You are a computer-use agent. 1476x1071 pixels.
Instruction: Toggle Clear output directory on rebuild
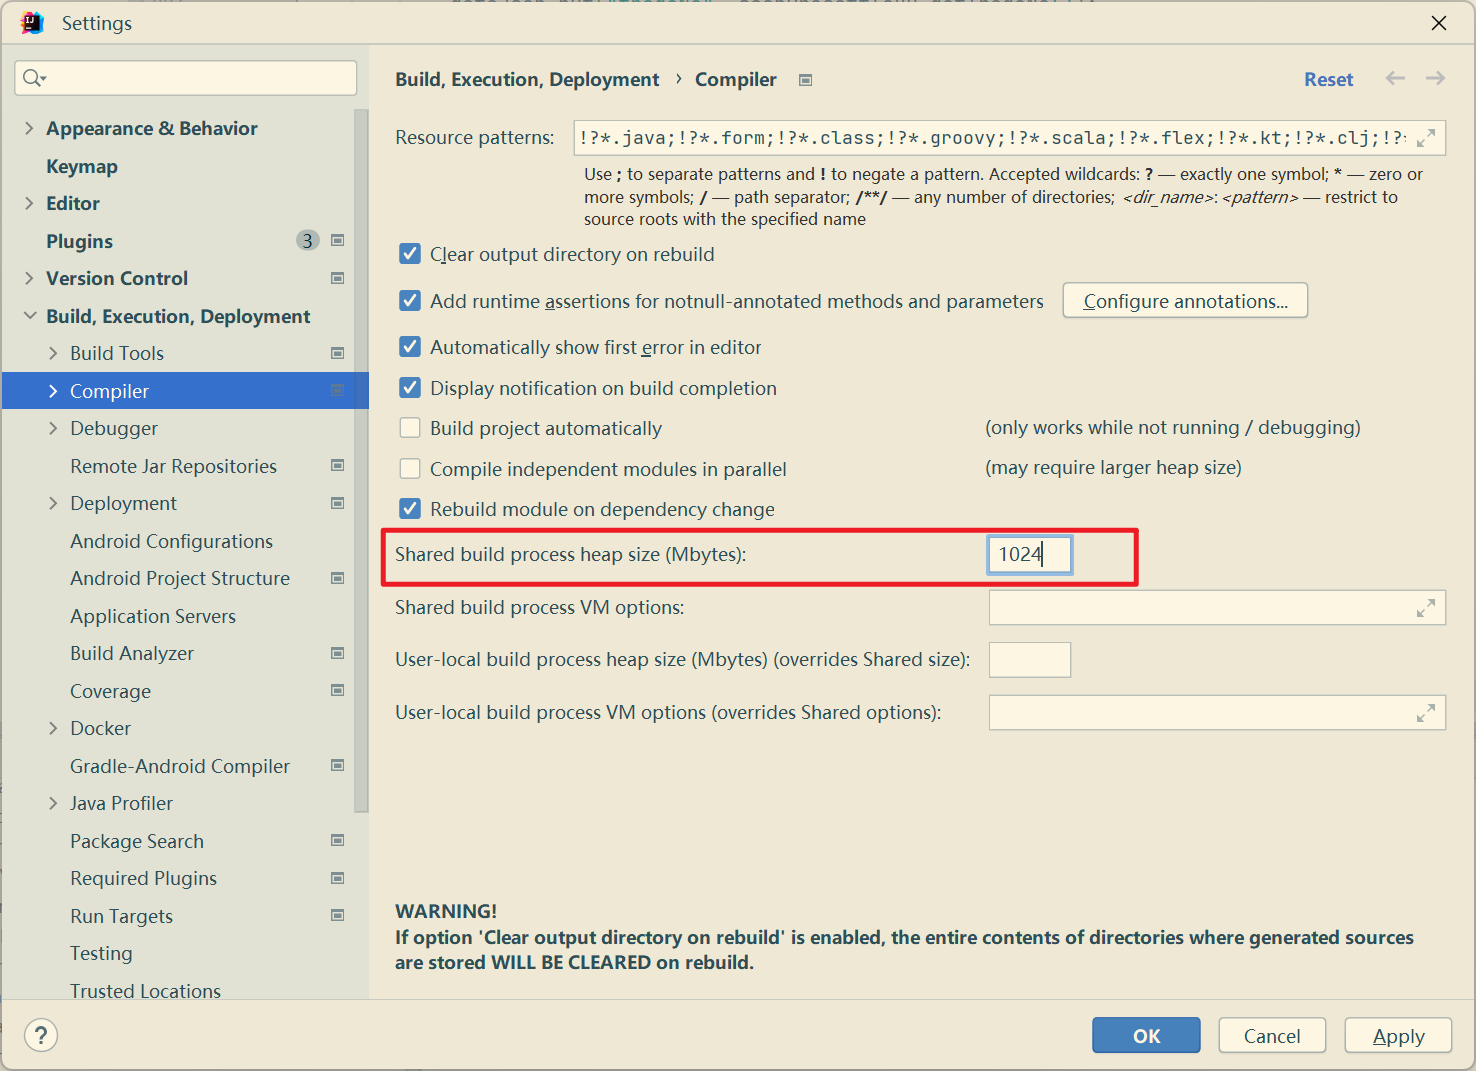410,254
